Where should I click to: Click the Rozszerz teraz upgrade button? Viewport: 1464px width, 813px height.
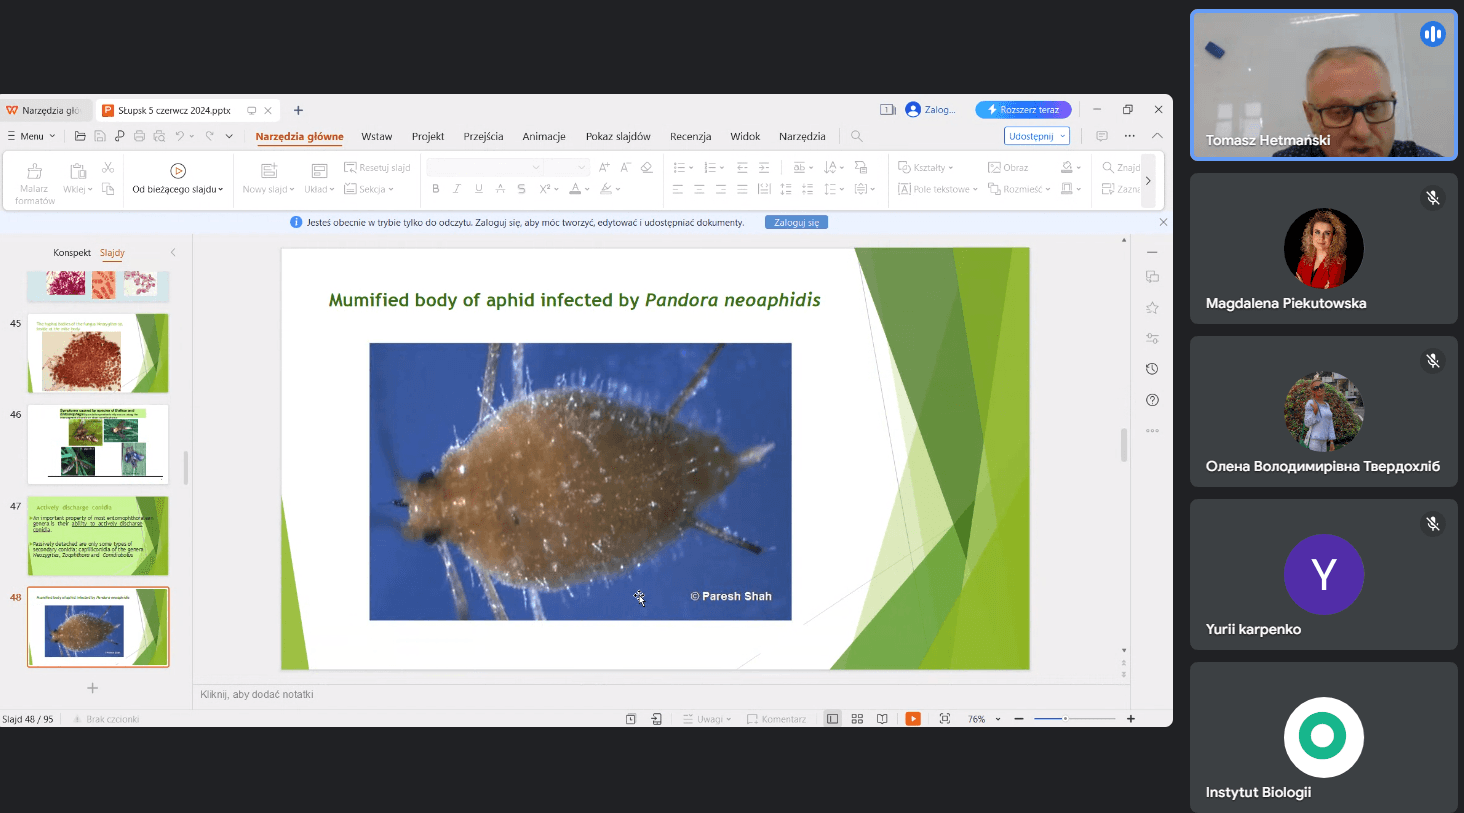tap(1023, 110)
